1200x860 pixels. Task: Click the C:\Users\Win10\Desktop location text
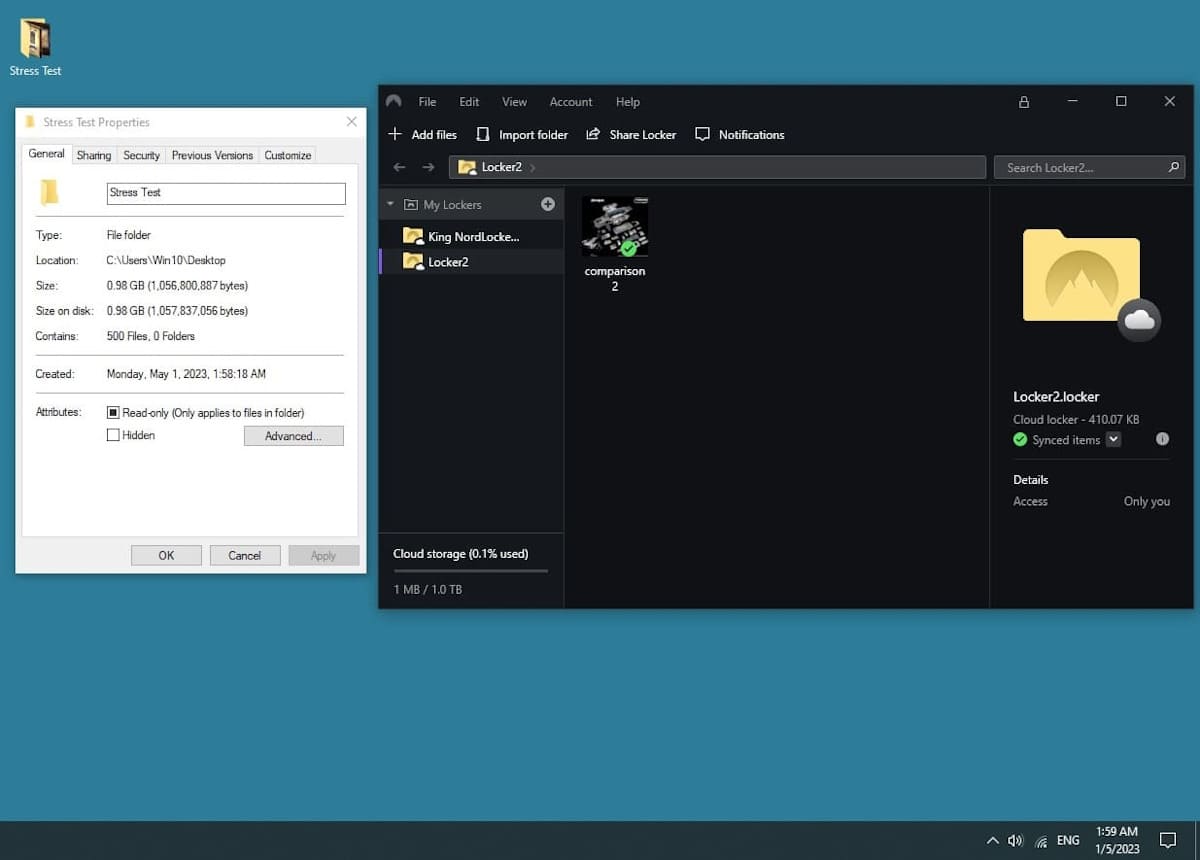click(x=166, y=260)
